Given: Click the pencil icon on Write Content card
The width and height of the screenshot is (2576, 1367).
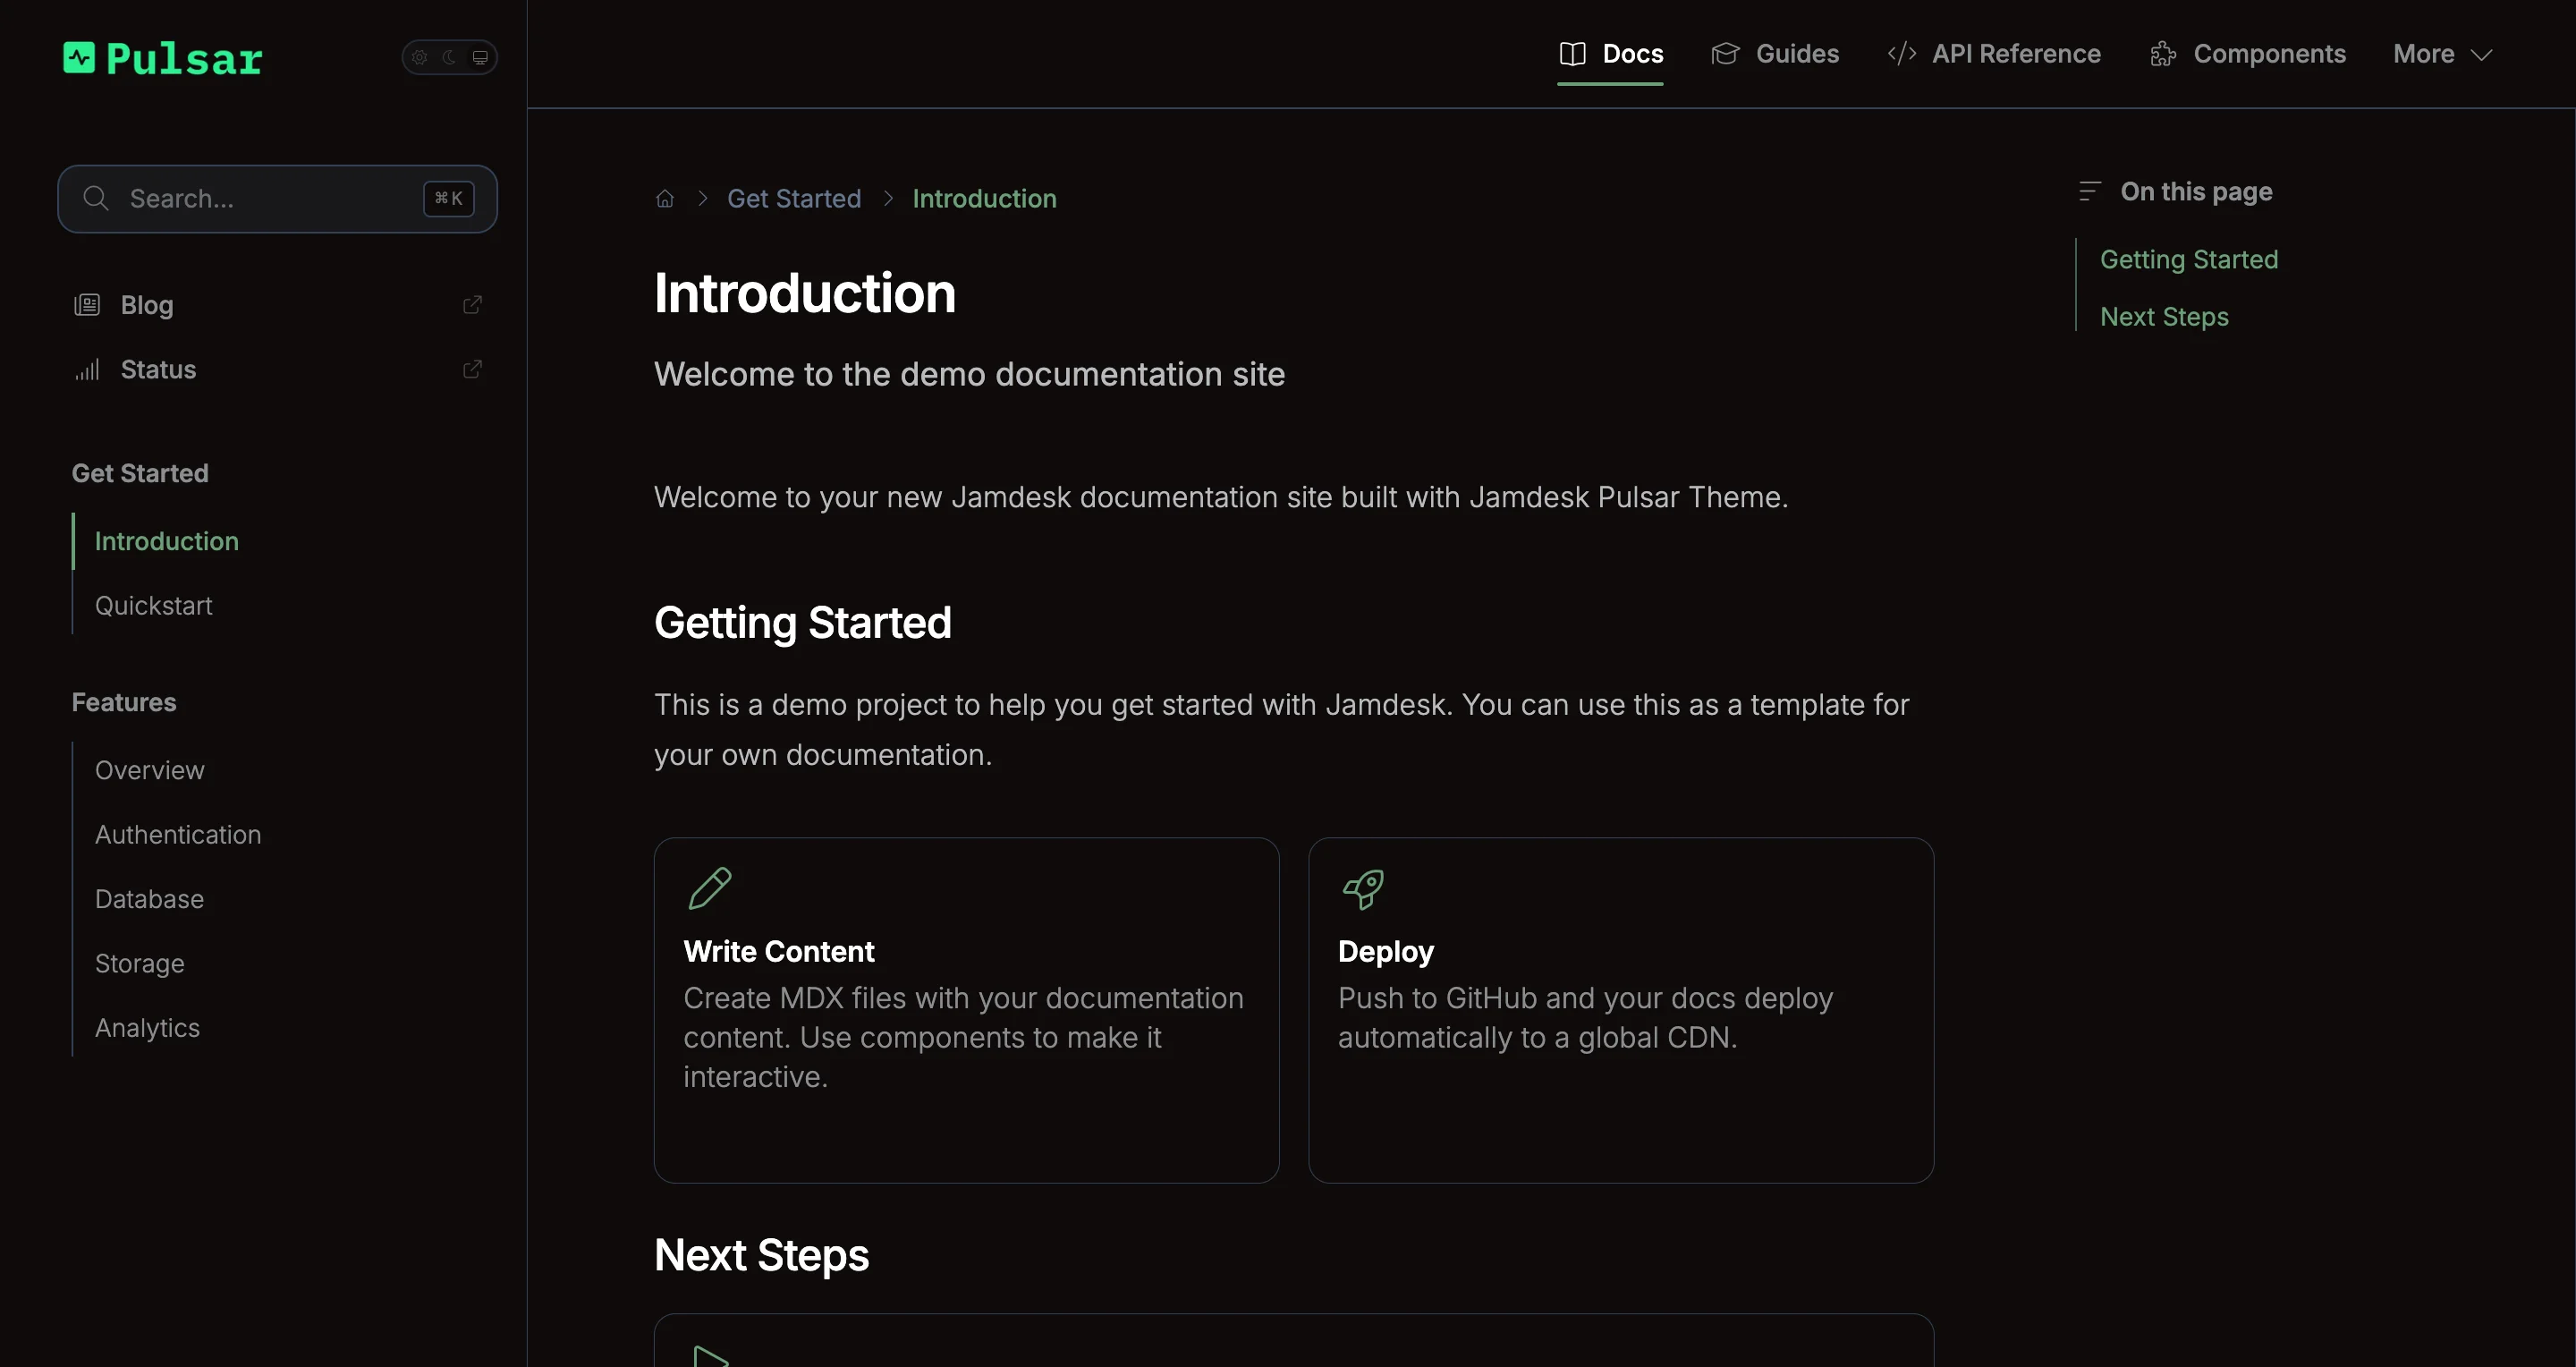Looking at the screenshot, I should coord(710,888).
